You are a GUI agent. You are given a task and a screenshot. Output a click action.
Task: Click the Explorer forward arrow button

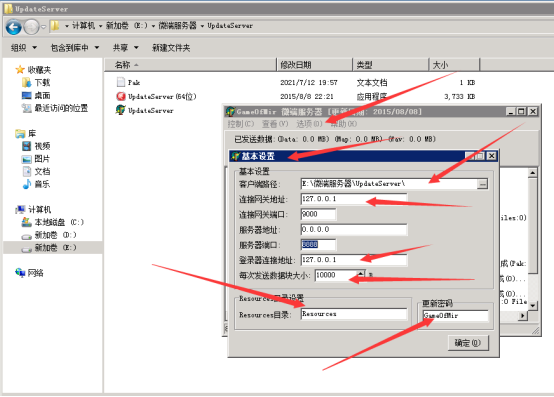tap(31, 27)
